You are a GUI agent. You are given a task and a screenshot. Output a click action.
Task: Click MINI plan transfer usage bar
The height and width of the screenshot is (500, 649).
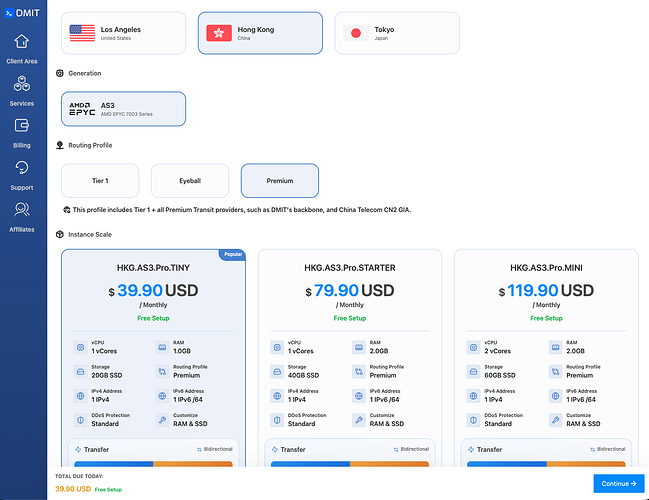click(546, 464)
